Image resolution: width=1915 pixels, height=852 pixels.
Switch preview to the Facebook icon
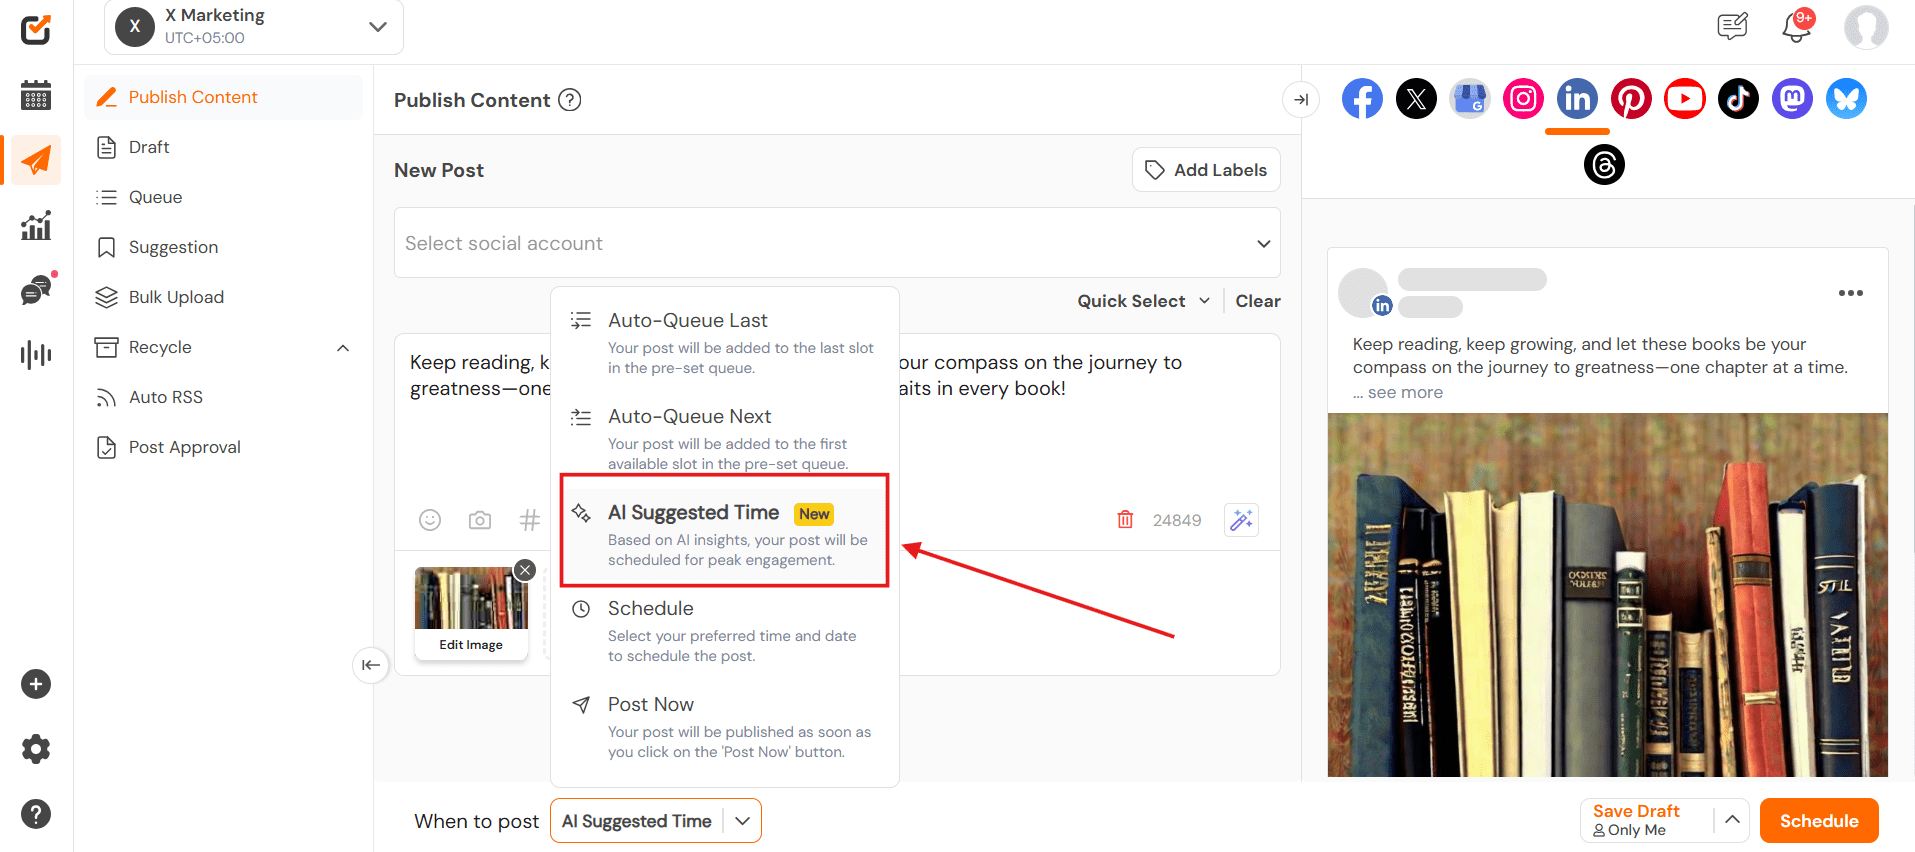(1362, 99)
